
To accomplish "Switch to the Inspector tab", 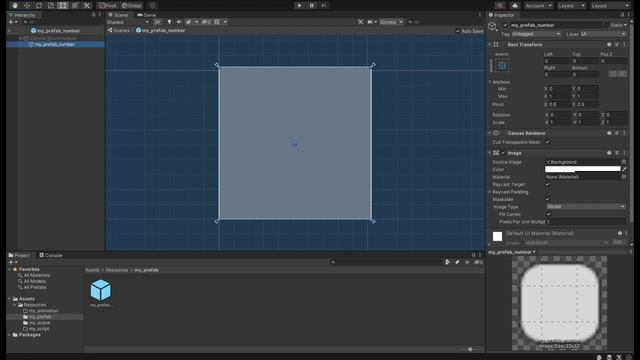I will 502,15.
